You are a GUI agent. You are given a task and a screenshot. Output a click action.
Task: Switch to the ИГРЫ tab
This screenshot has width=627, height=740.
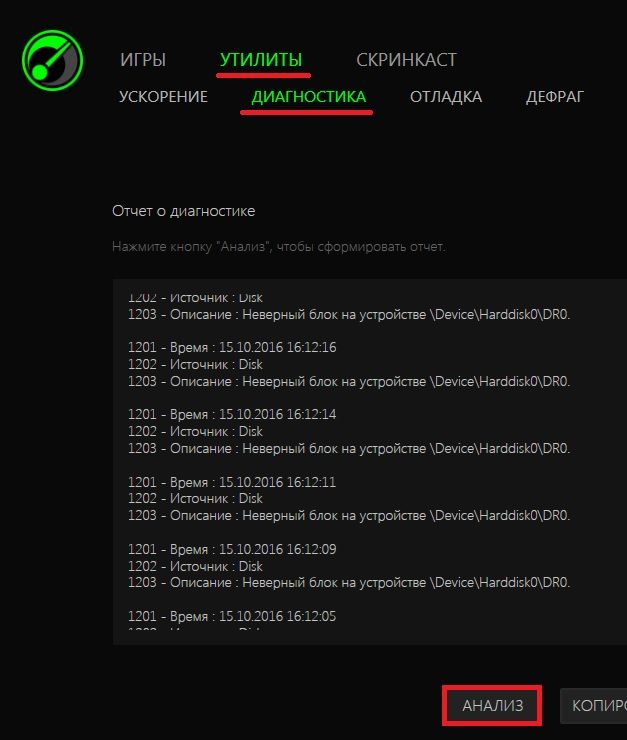143,60
